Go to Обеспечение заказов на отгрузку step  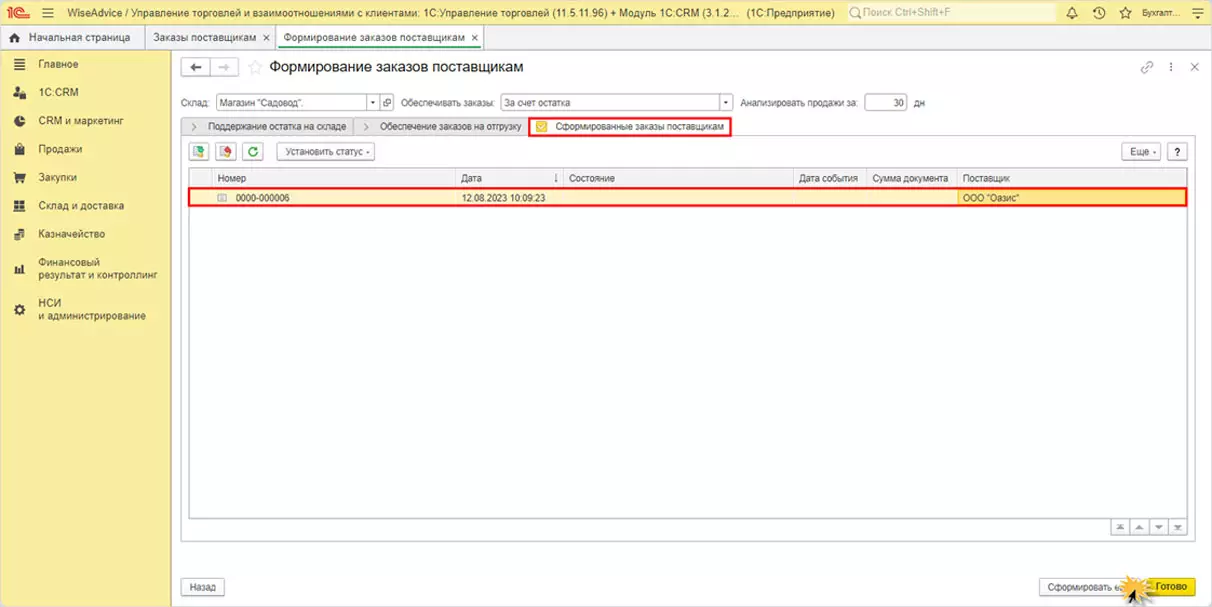[440, 127]
